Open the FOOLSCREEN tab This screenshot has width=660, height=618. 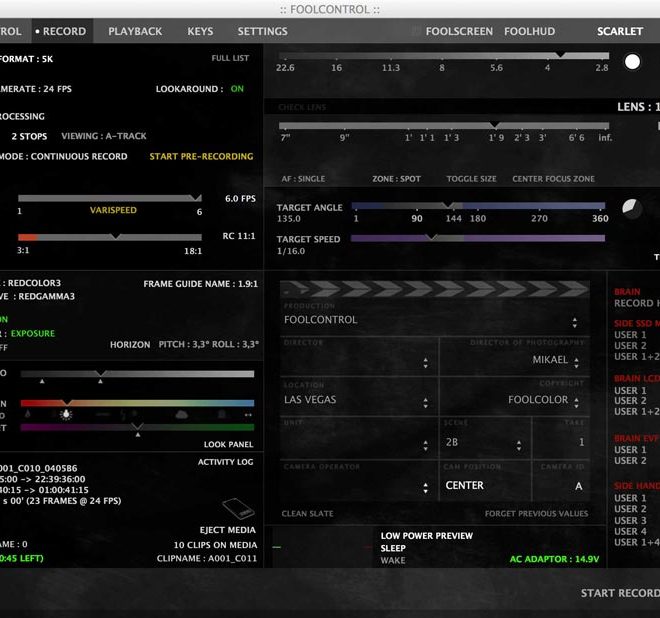point(459,31)
